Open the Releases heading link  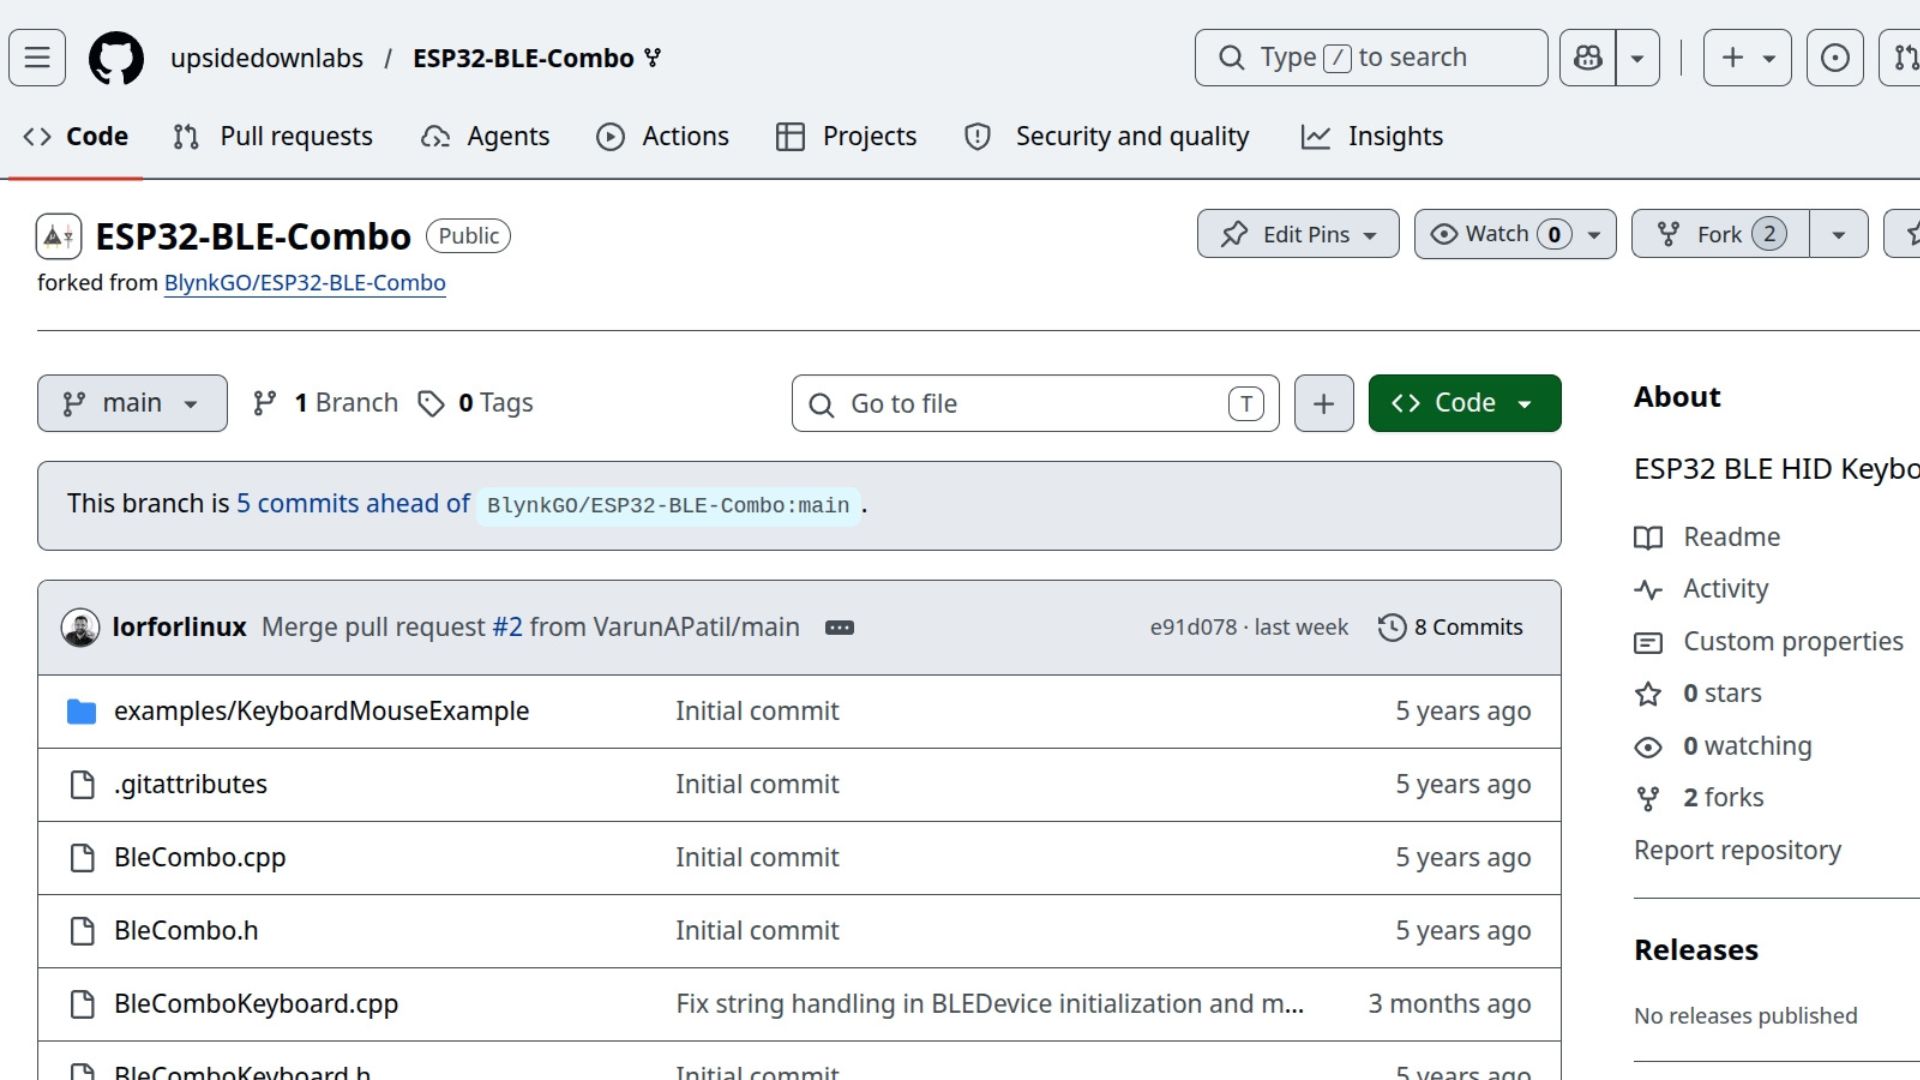(x=1696, y=950)
